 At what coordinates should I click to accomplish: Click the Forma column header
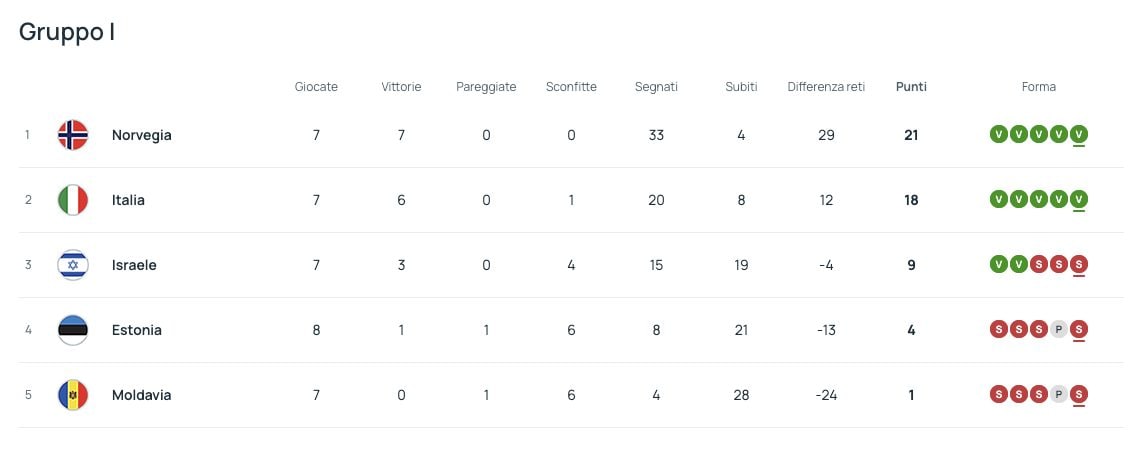(x=1039, y=87)
